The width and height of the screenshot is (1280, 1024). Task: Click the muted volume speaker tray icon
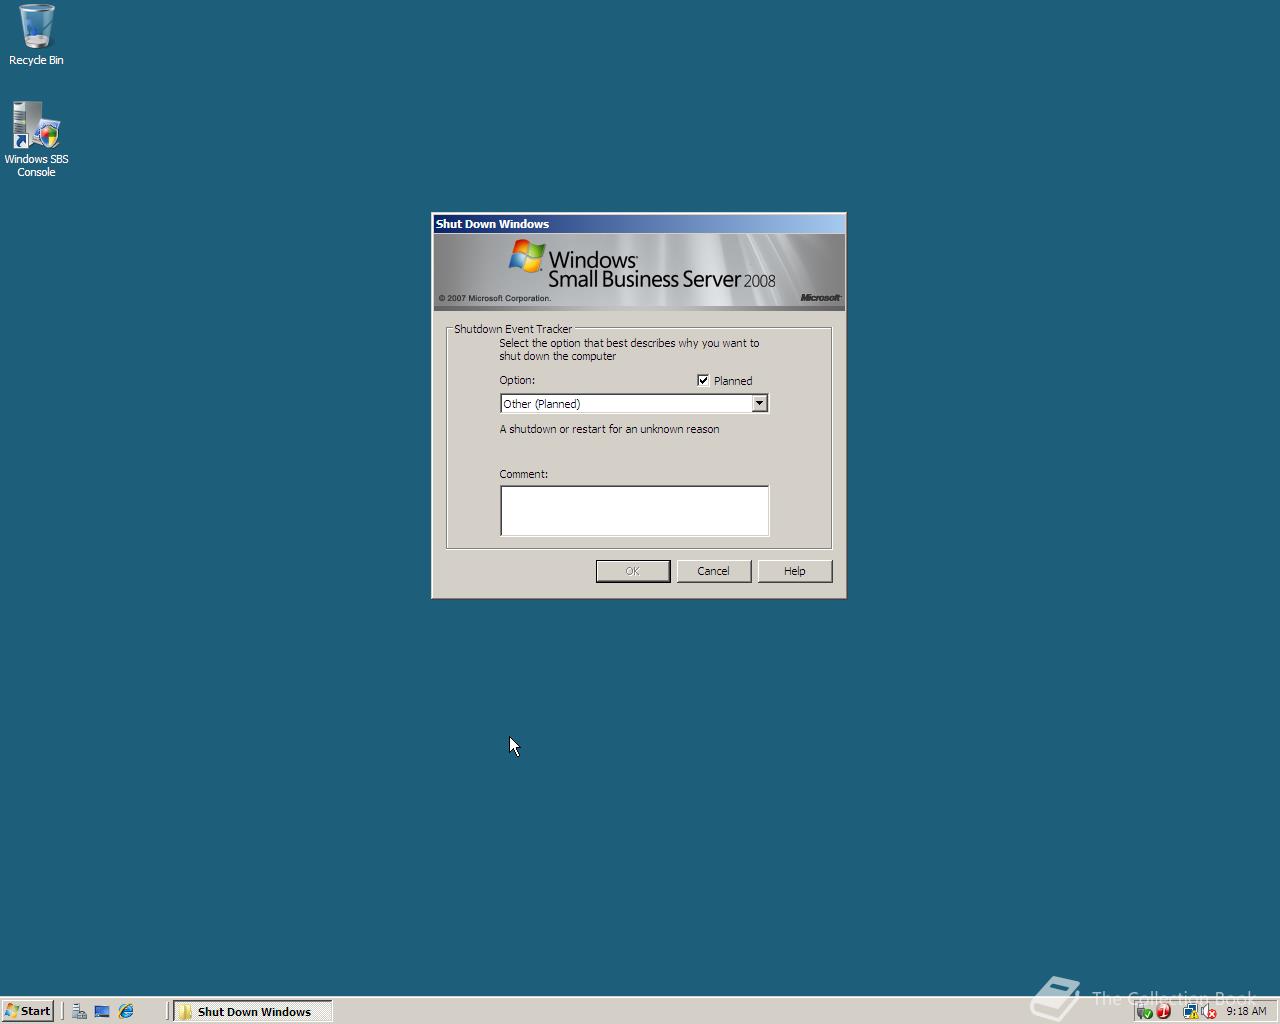(x=1209, y=1012)
